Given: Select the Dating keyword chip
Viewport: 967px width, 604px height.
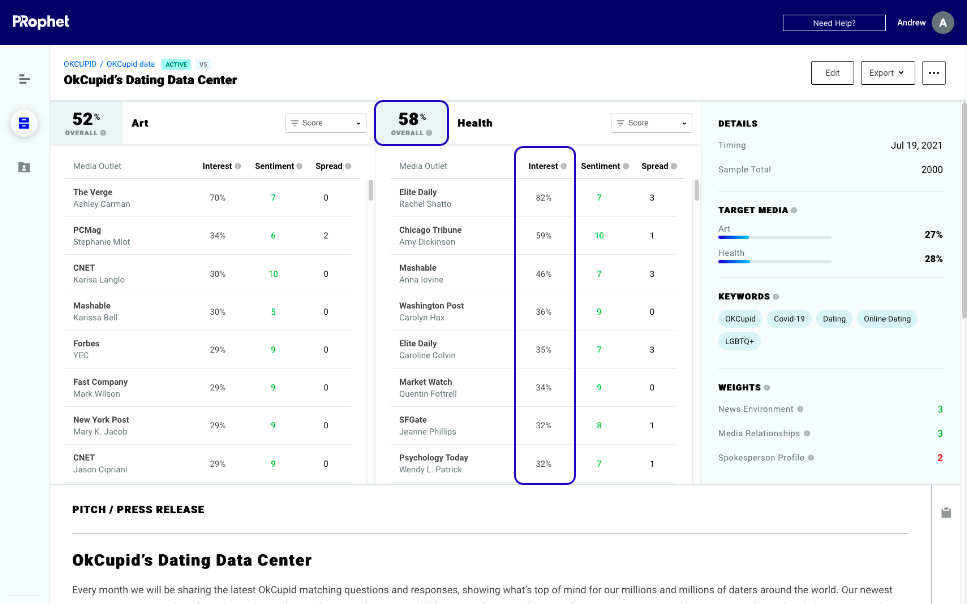Looking at the screenshot, I should point(834,319).
